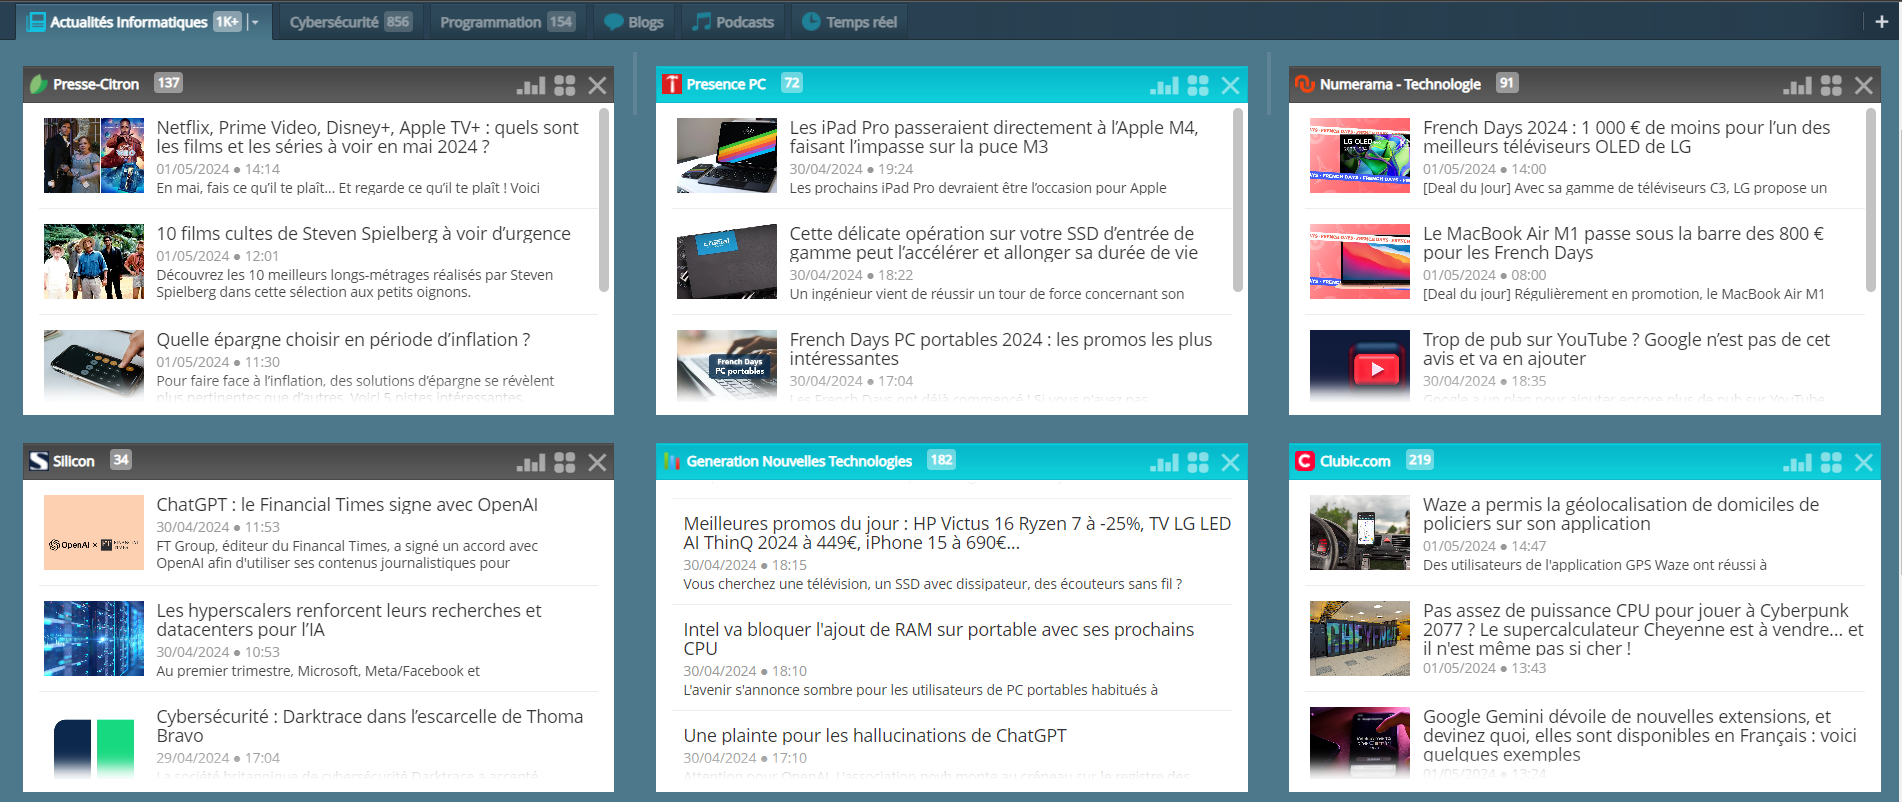Close the Clubic.com widget

click(1863, 462)
